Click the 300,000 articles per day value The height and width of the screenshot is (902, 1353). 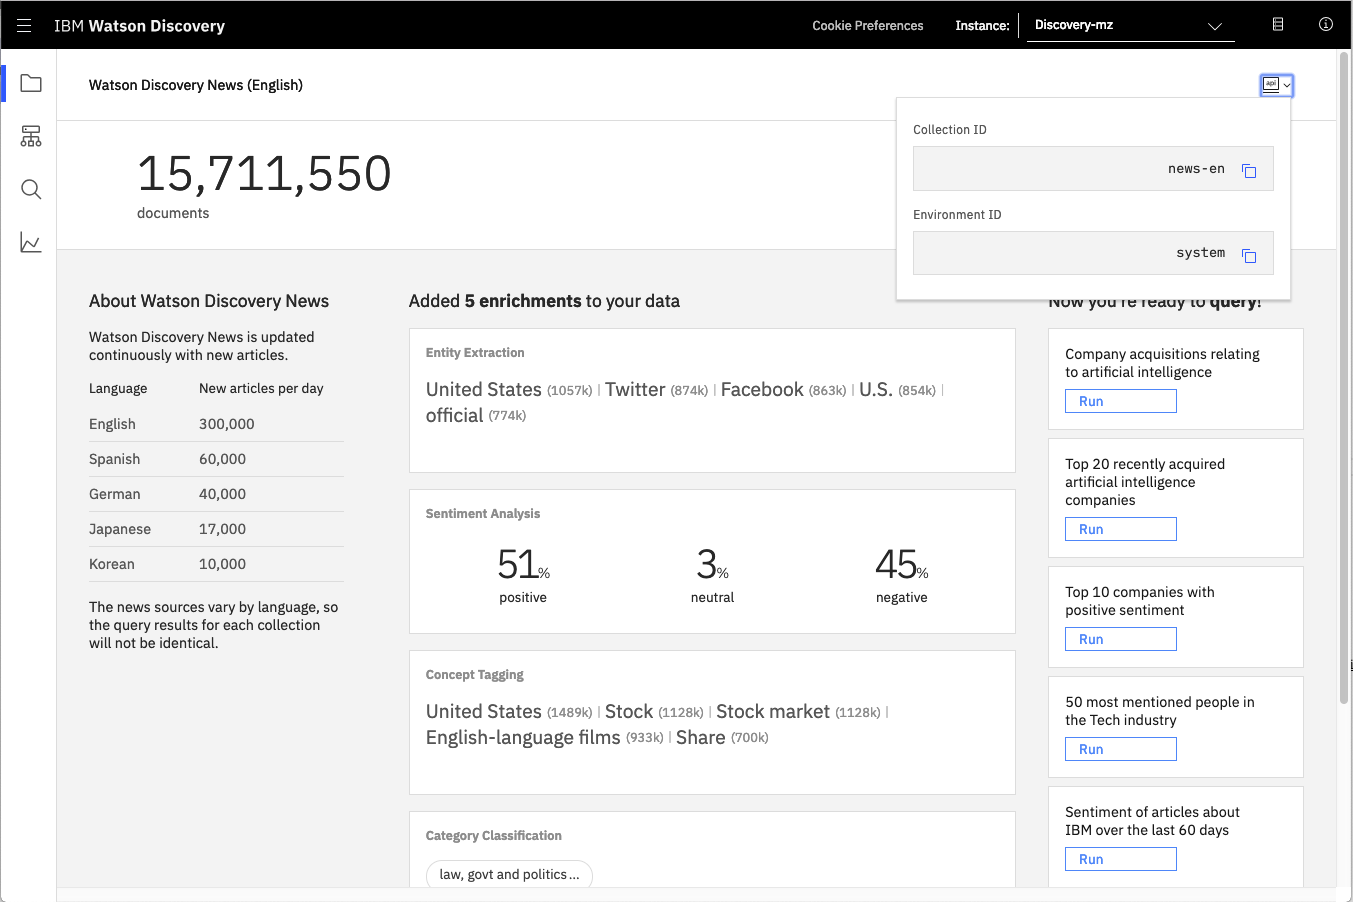227,424
